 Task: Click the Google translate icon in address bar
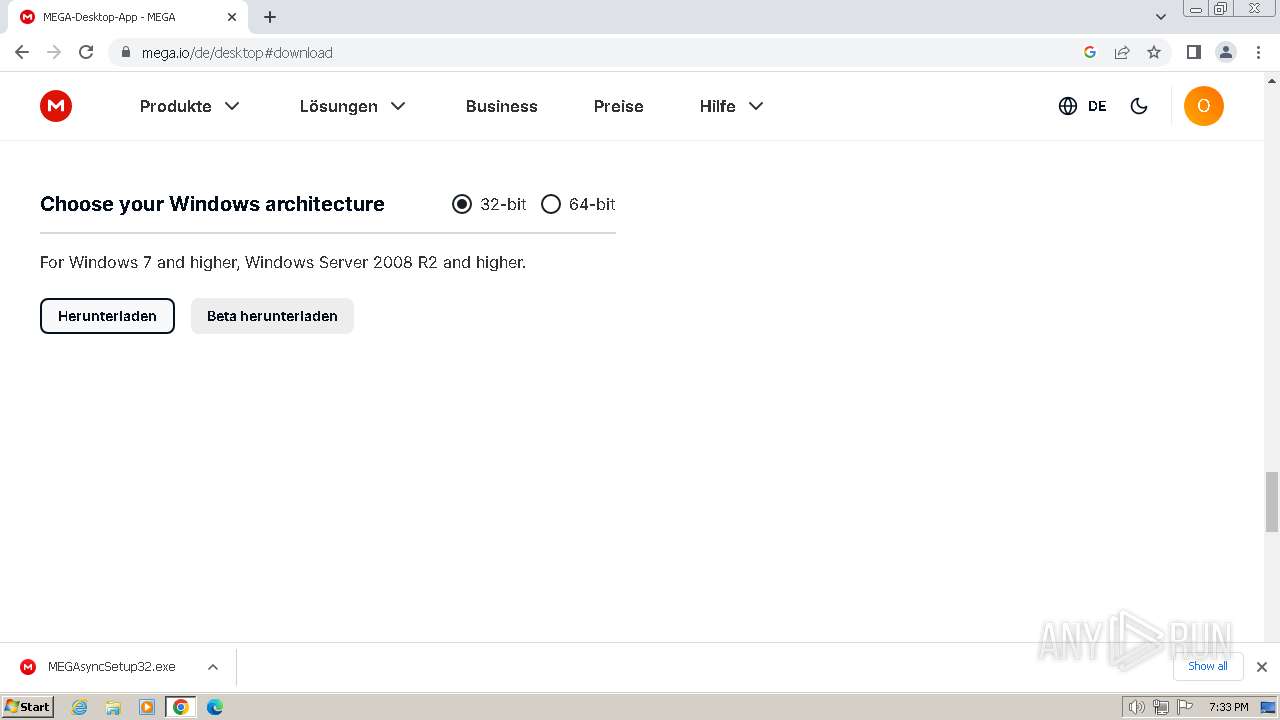1090,52
